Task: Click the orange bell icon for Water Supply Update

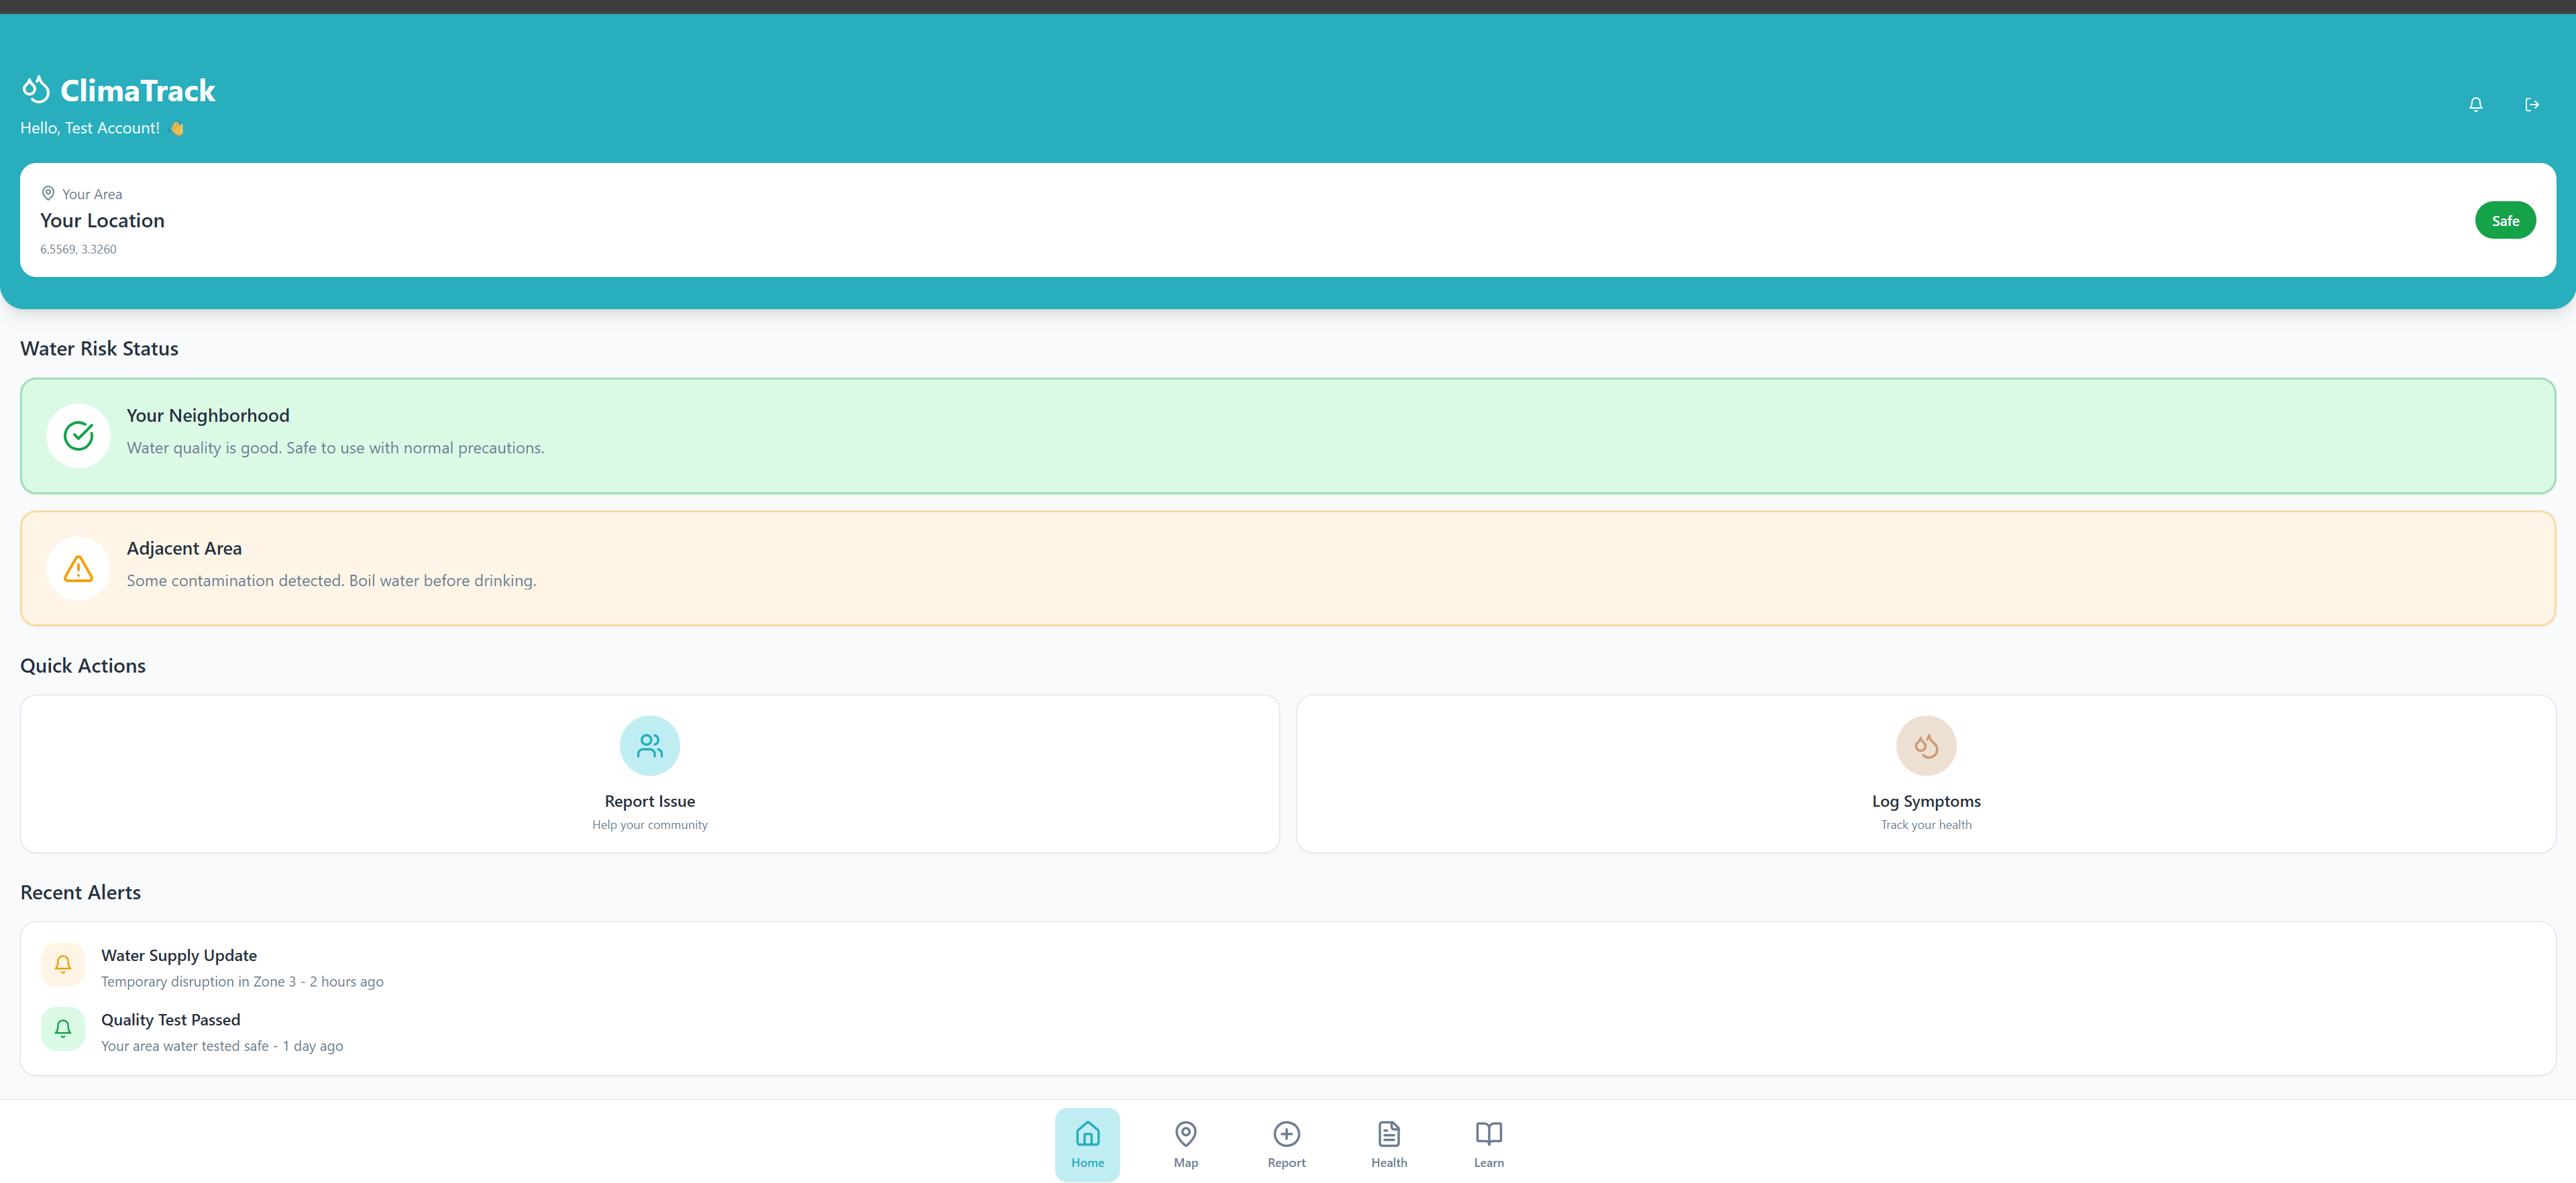Action: click(62, 964)
